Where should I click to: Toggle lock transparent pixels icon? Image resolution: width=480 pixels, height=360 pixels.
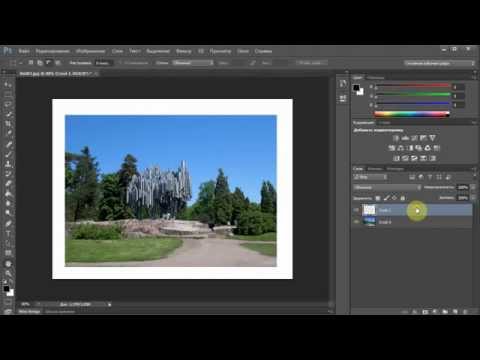[378, 198]
